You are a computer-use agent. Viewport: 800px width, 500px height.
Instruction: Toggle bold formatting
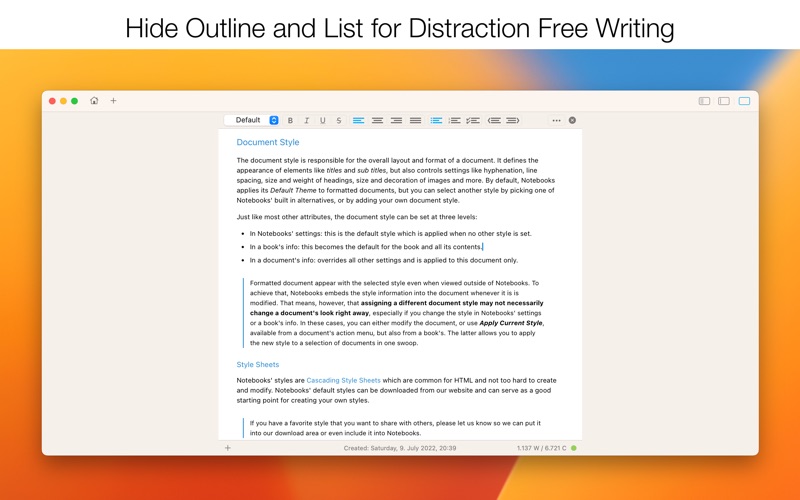290,120
